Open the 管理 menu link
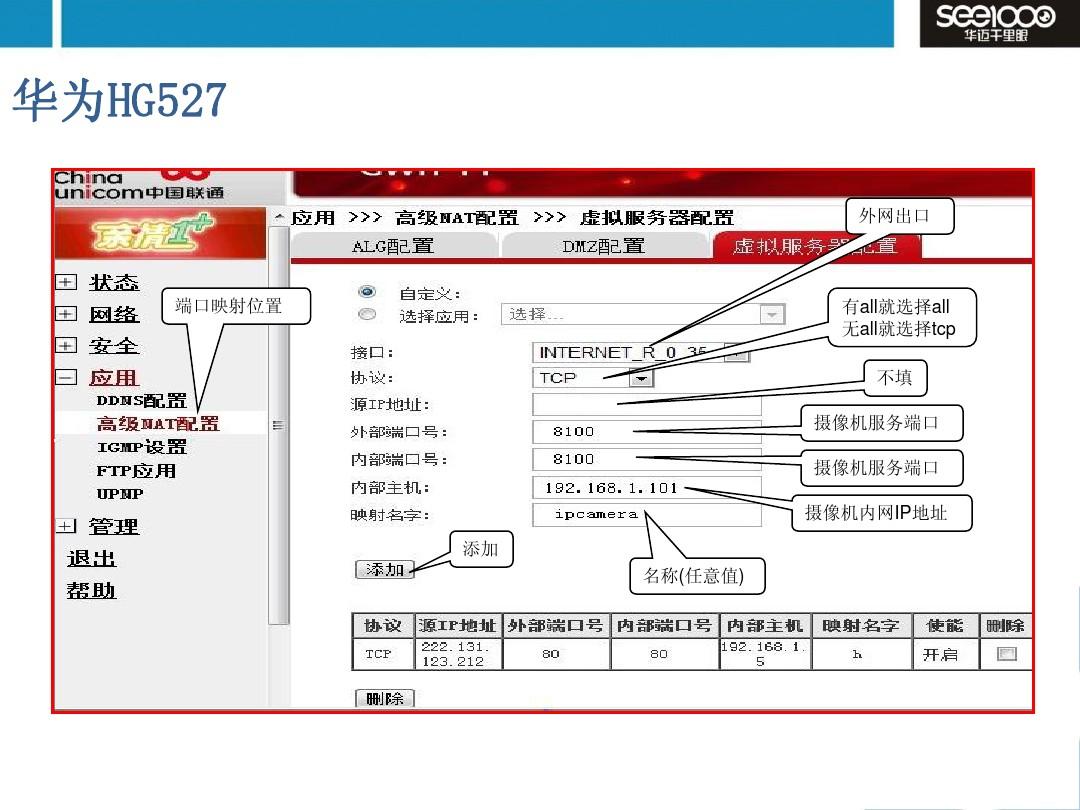This screenshot has height=810, width=1080. pos(114,526)
